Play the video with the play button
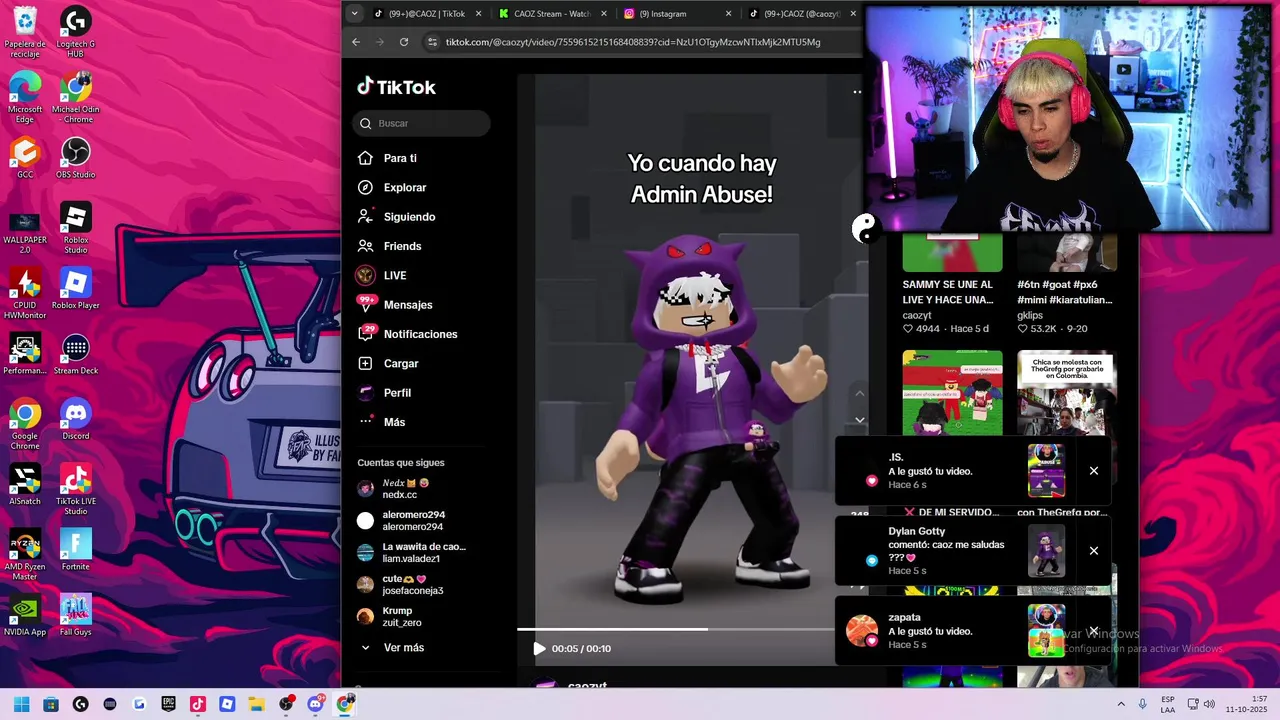Screen dimensions: 1280x720 pyautogui.click(x=539, y=649)
